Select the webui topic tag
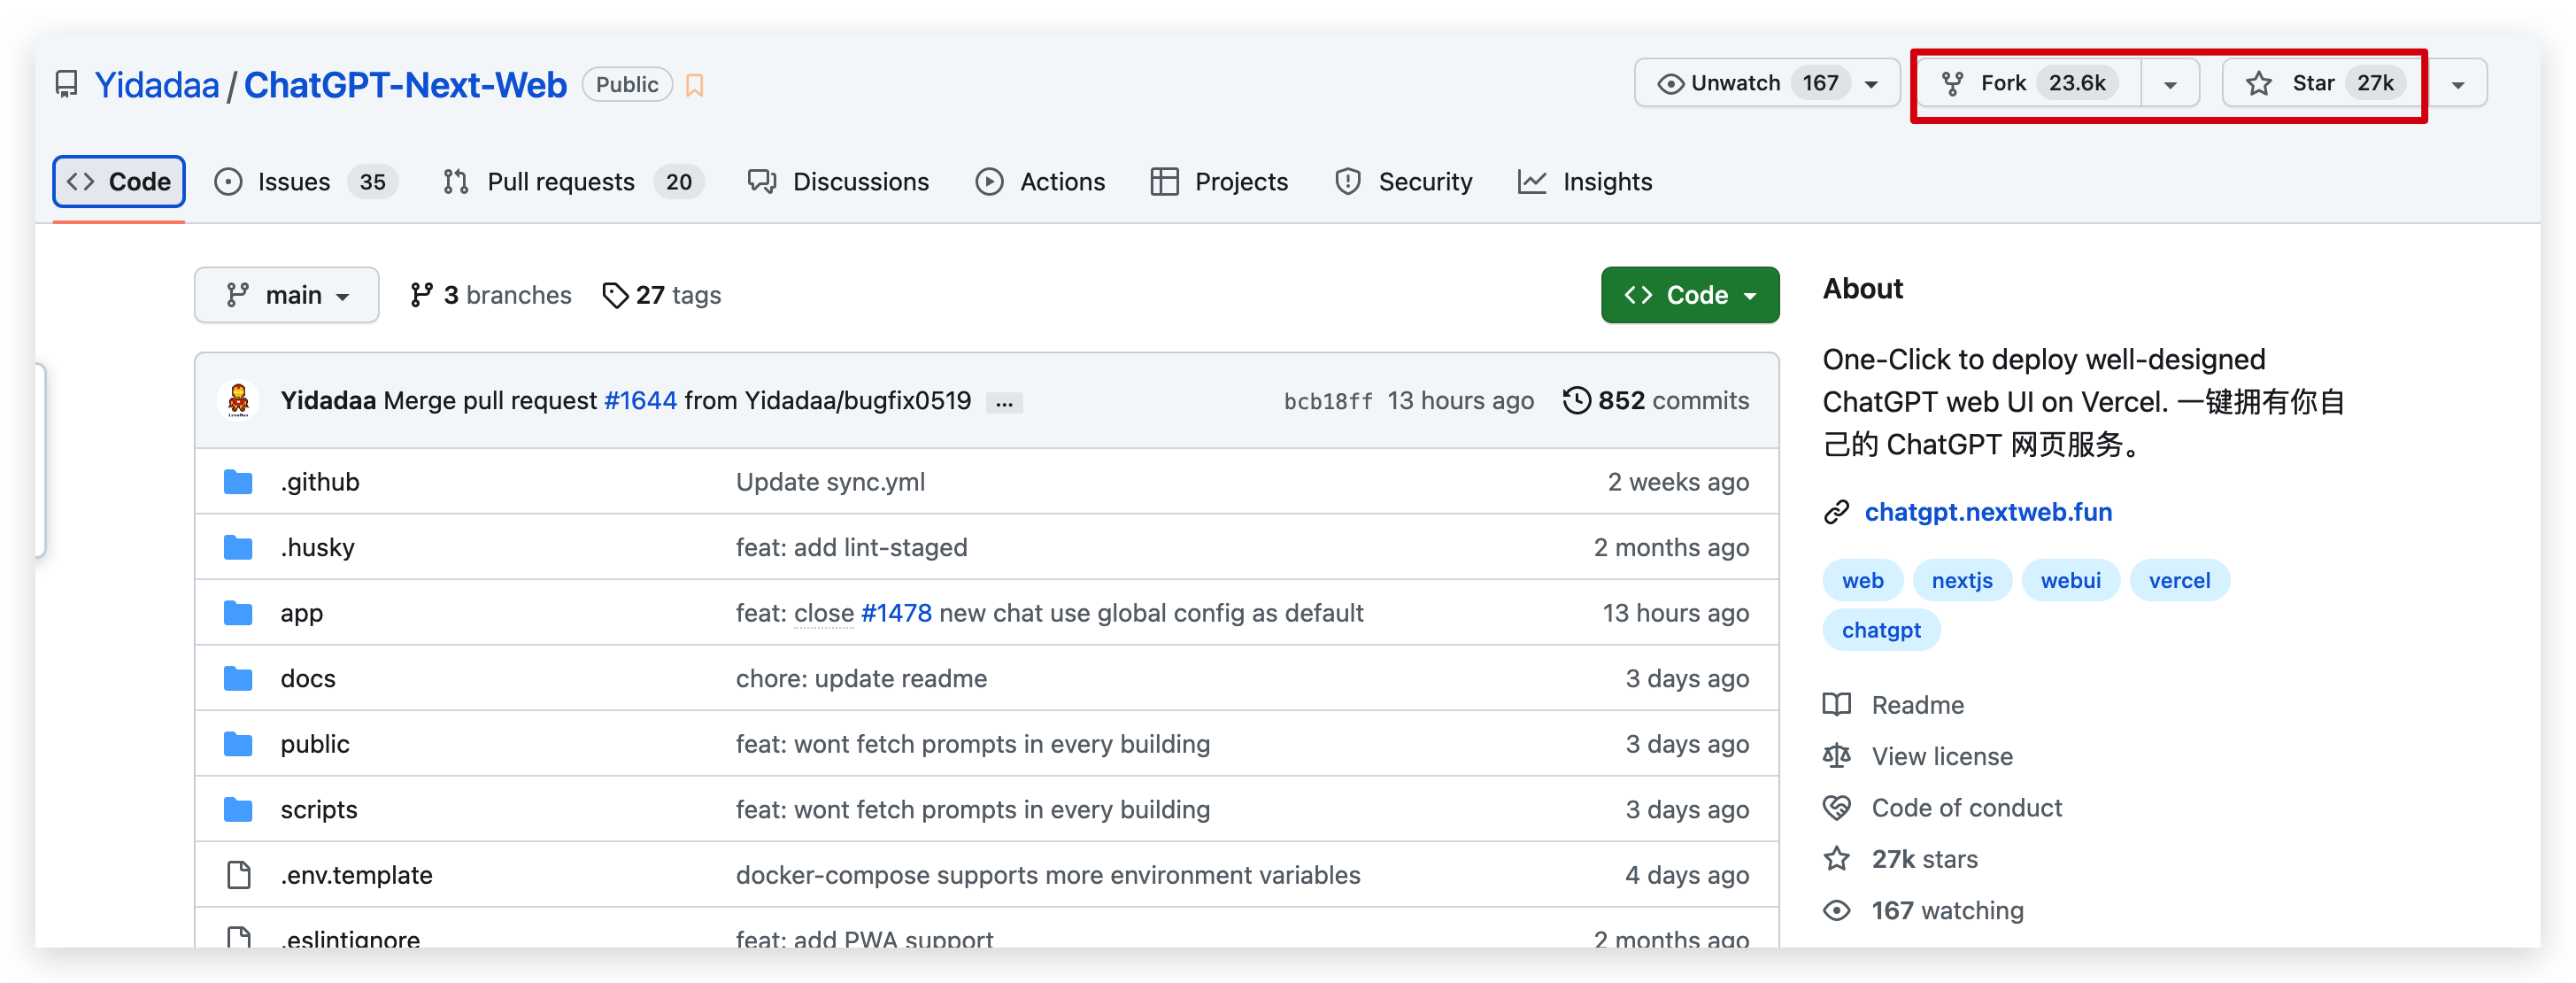This screenshot has height=983, width=2576. (x=2070, y=581)
